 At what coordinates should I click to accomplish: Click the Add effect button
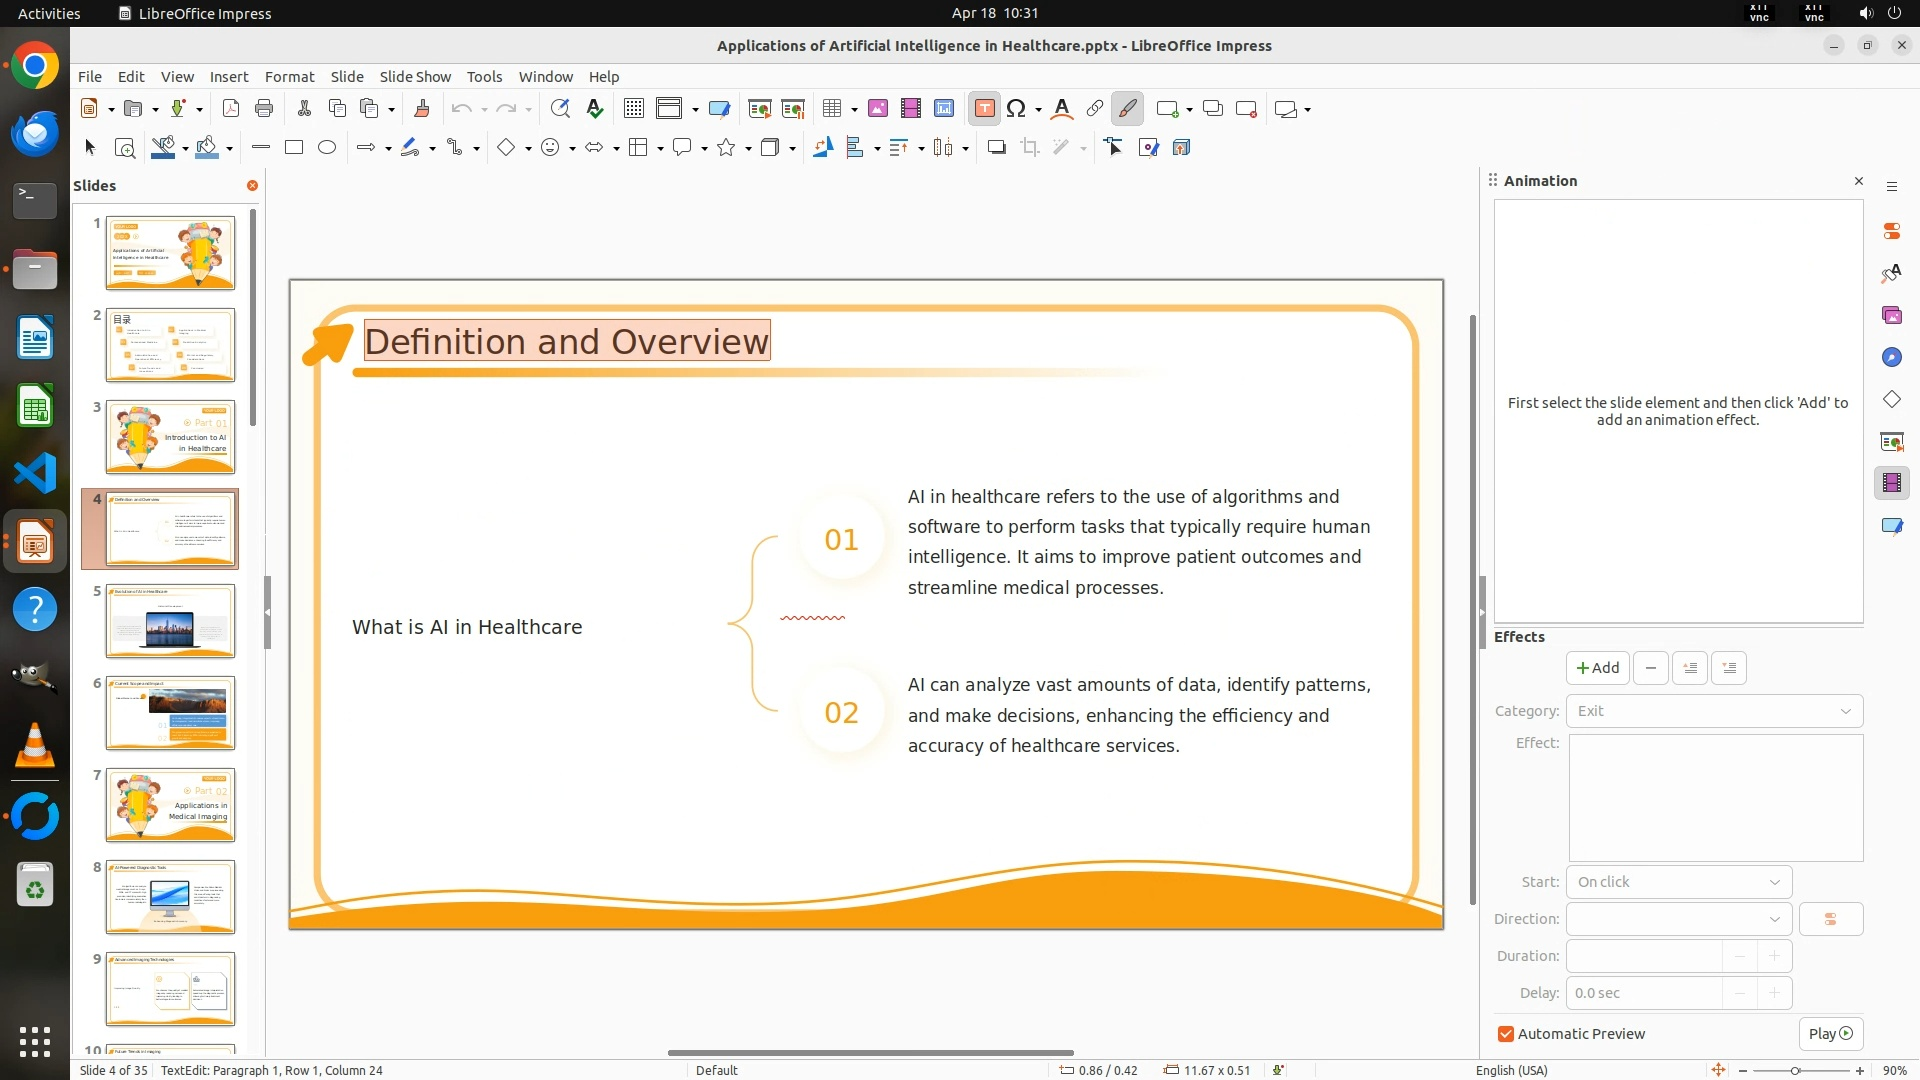coord(1597,668)
